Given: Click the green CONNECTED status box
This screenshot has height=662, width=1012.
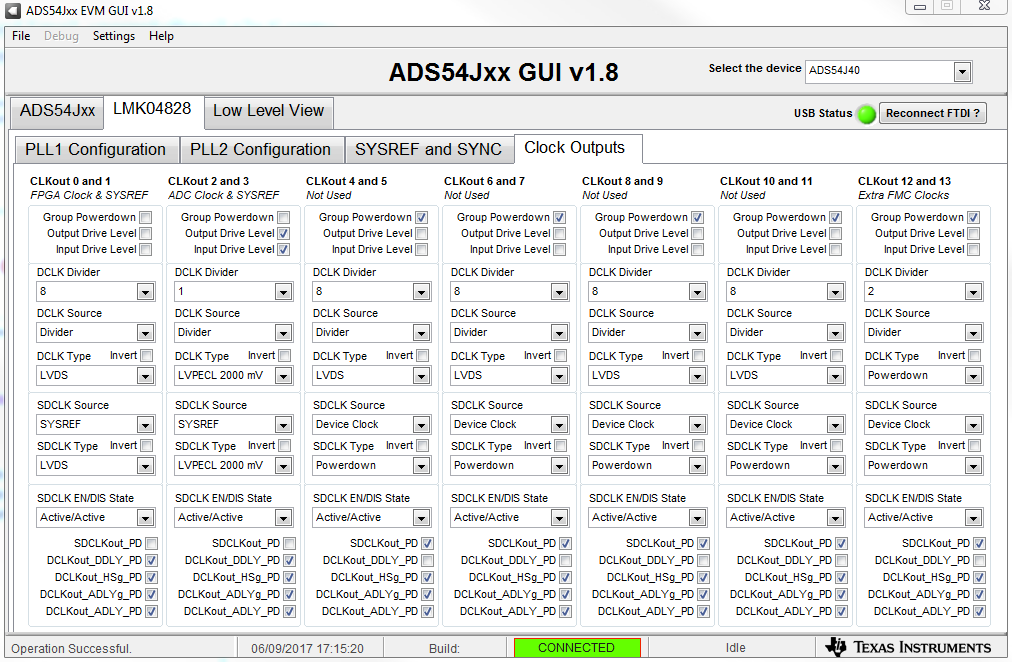Looking at the screenshot, I should [576, 647].
